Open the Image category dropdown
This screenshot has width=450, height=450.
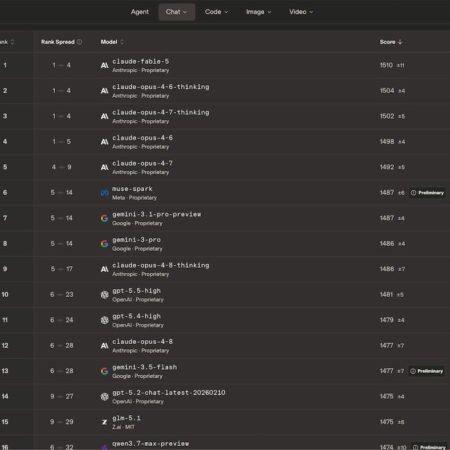point(259,12)
